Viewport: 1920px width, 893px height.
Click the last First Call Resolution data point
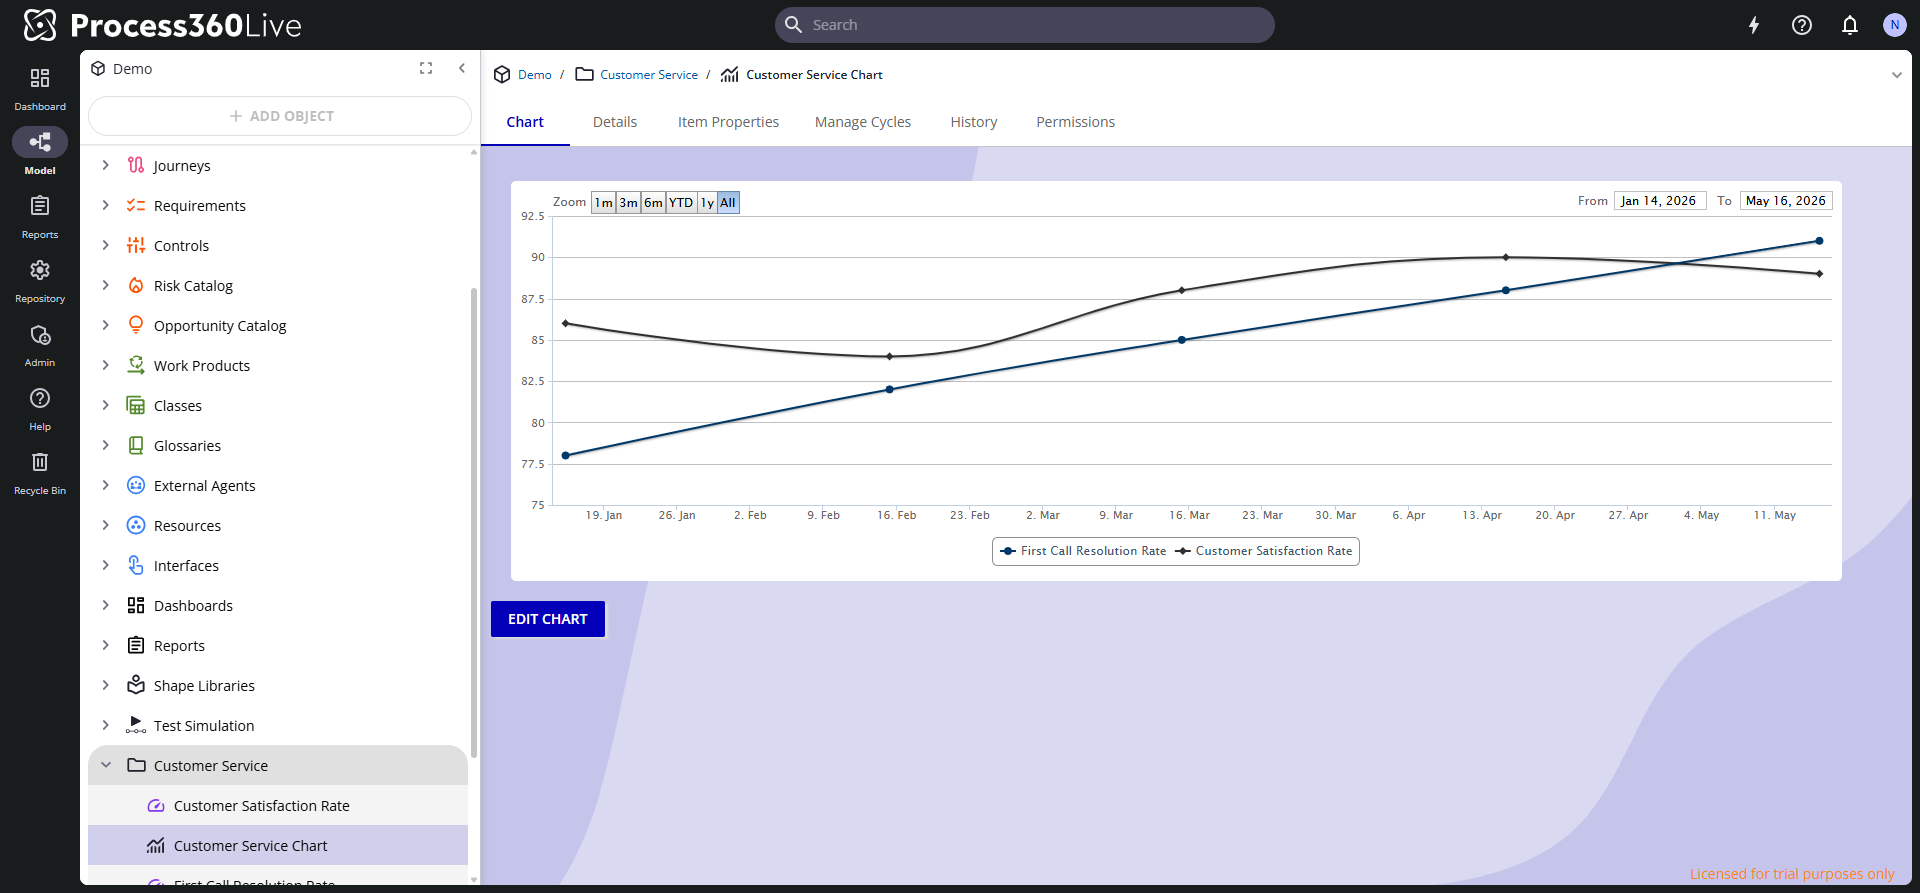tap(1819, 241)
